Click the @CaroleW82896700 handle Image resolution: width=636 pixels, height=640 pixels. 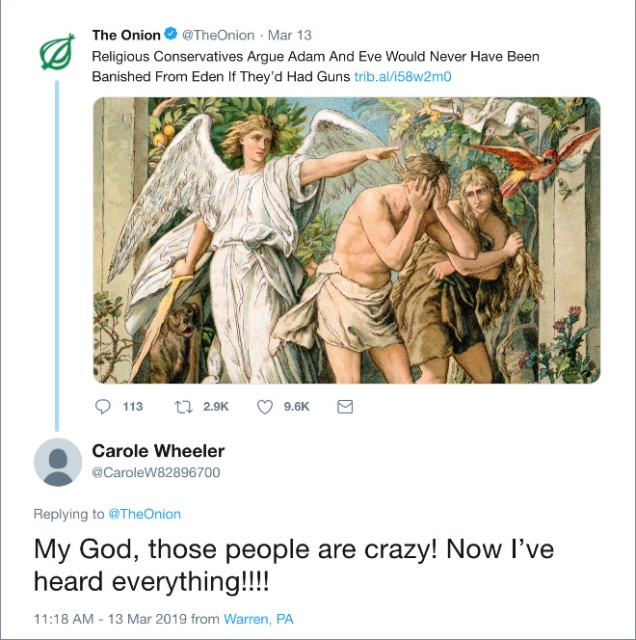156,472
